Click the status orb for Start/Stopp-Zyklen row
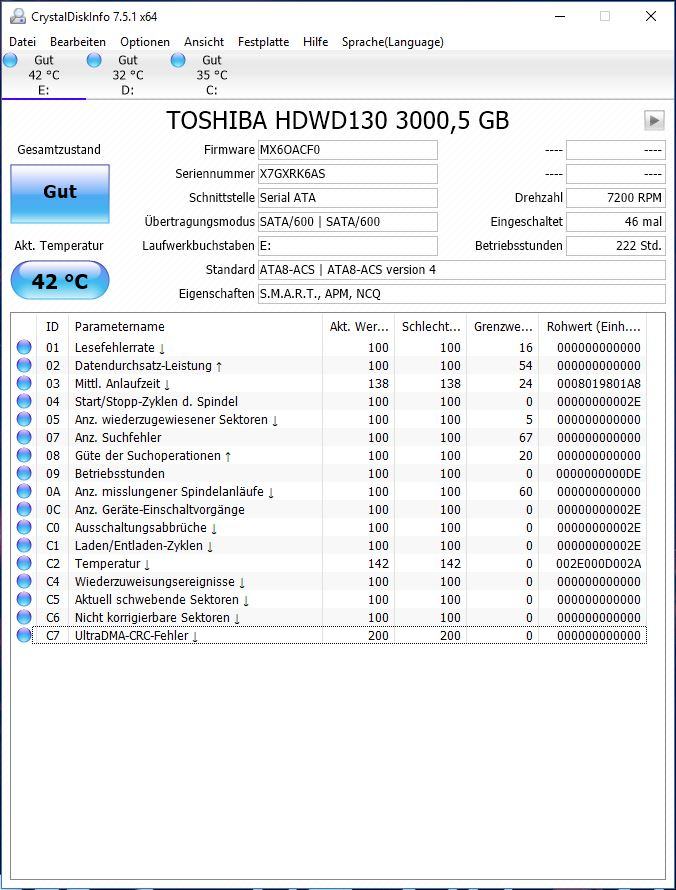 point(24,401)
